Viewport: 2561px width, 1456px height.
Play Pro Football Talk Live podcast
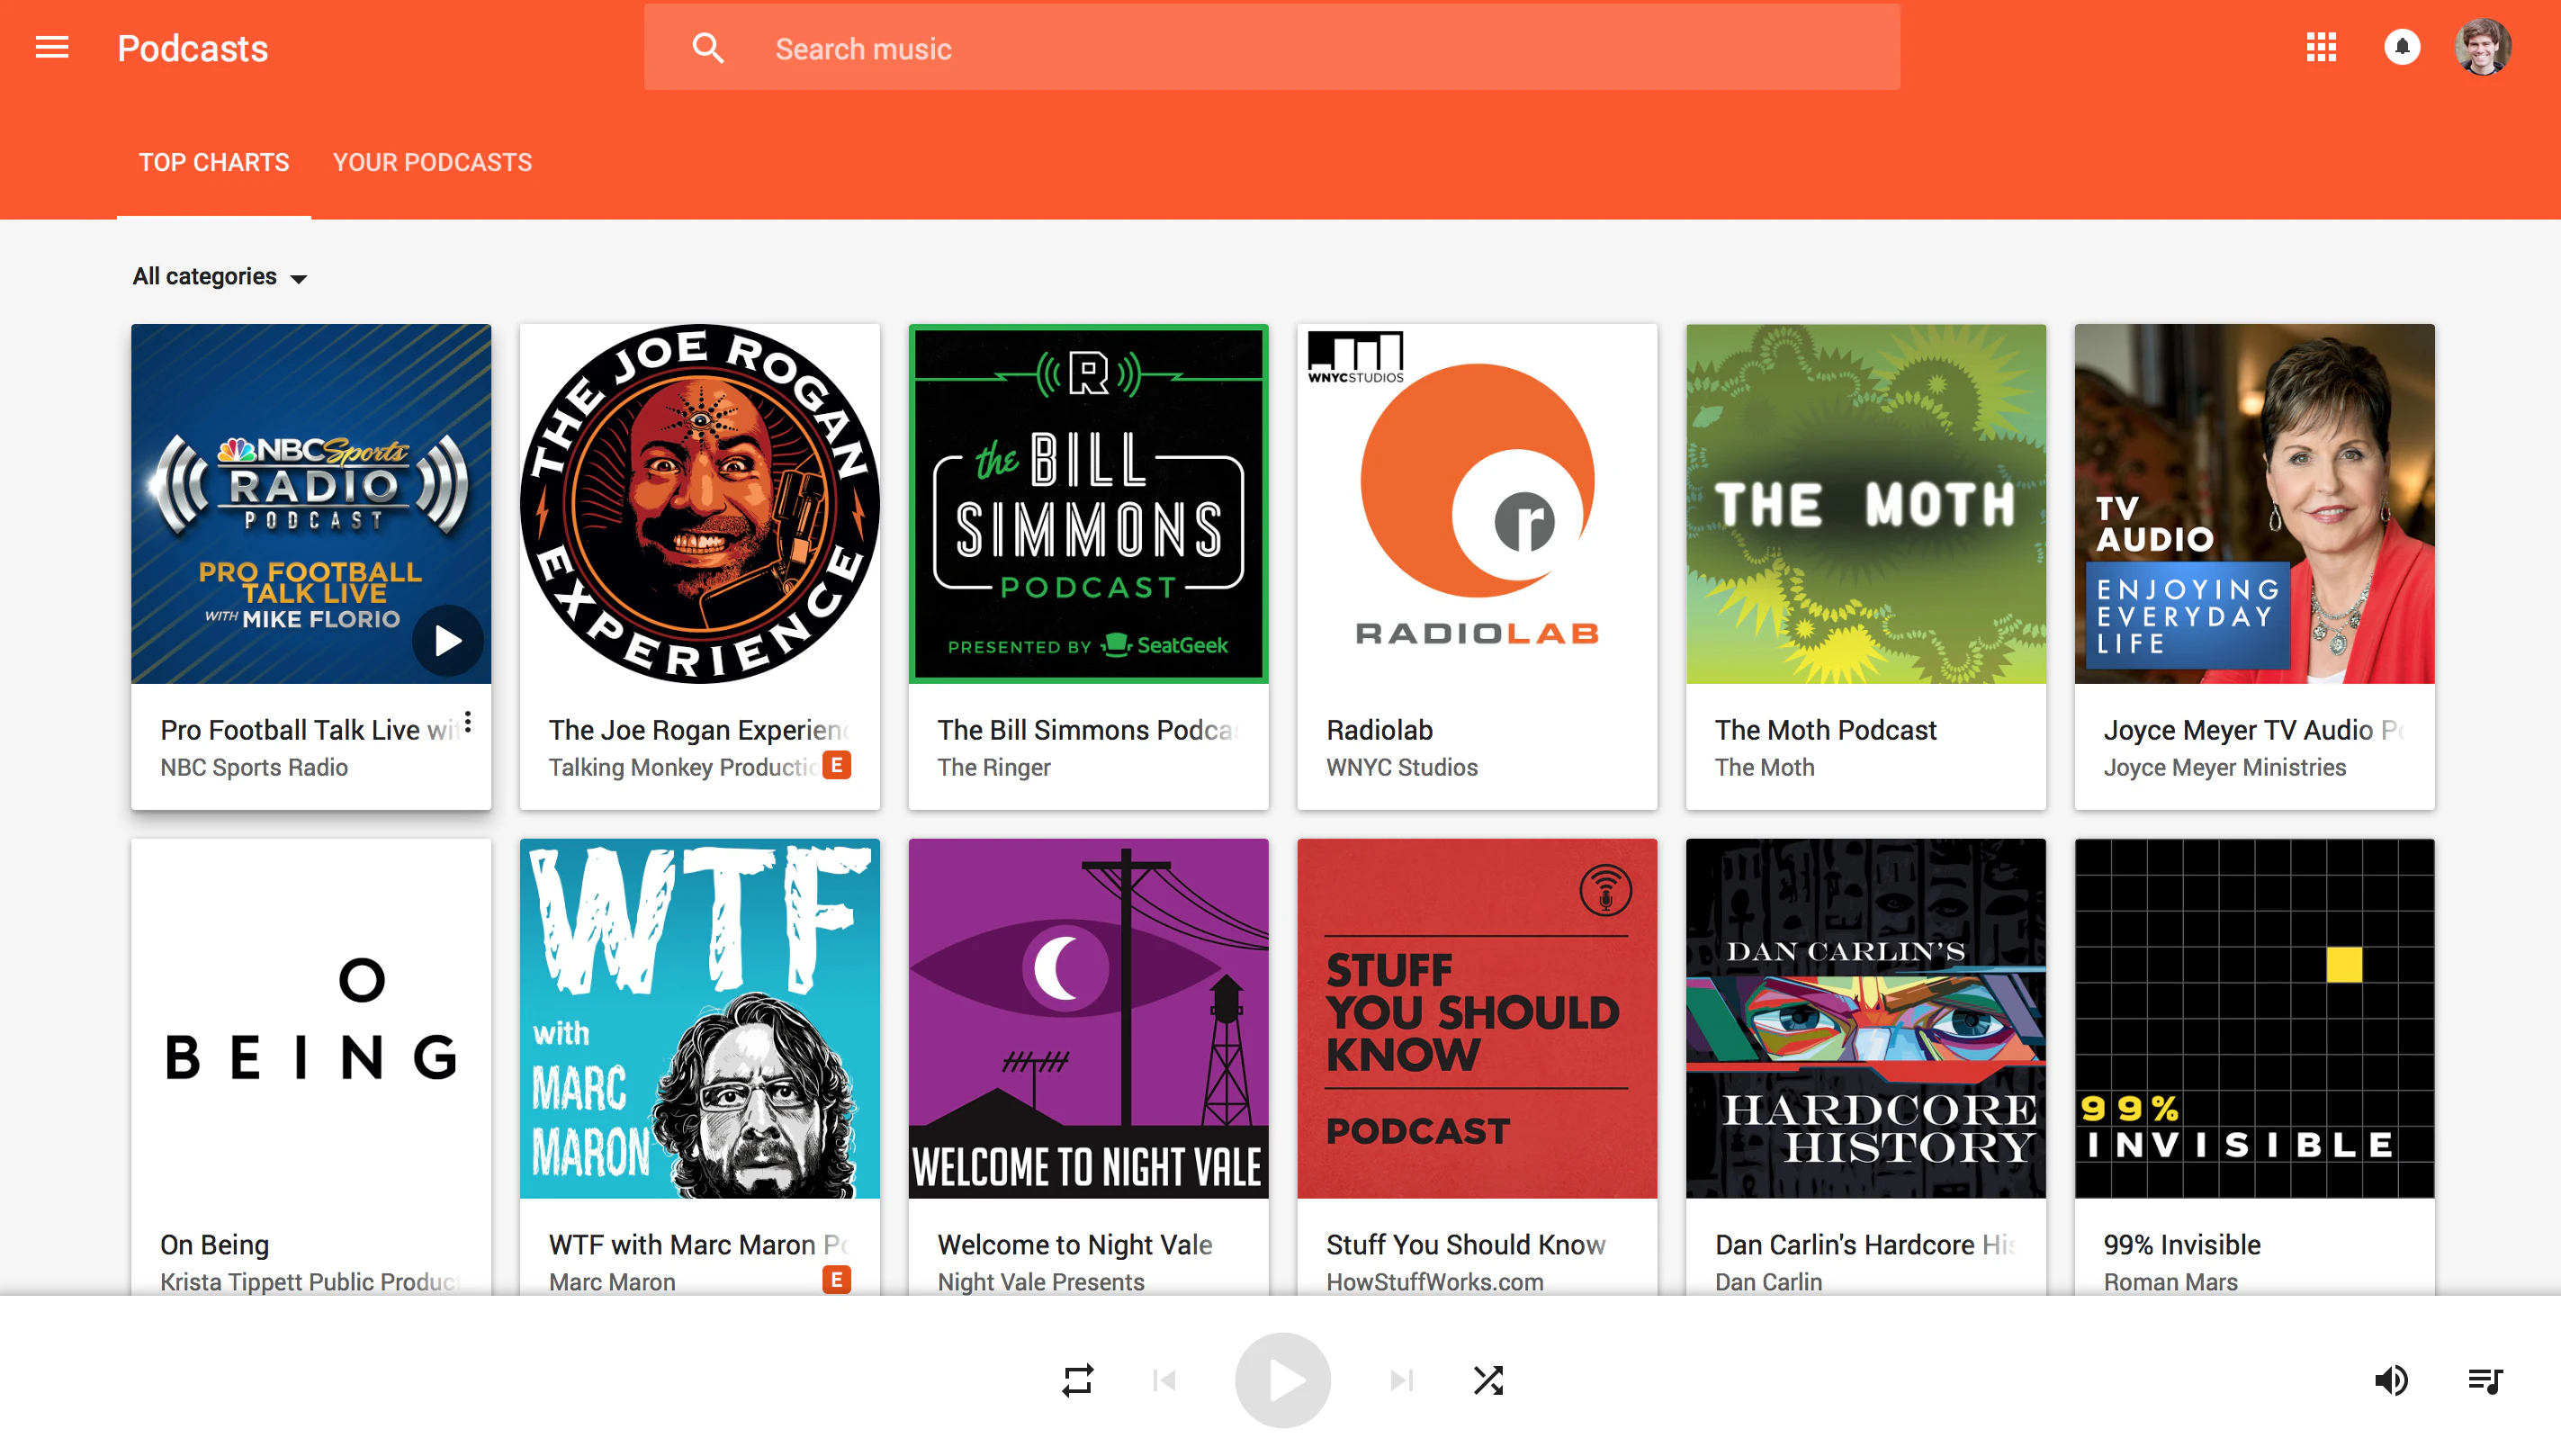[447, 640]
